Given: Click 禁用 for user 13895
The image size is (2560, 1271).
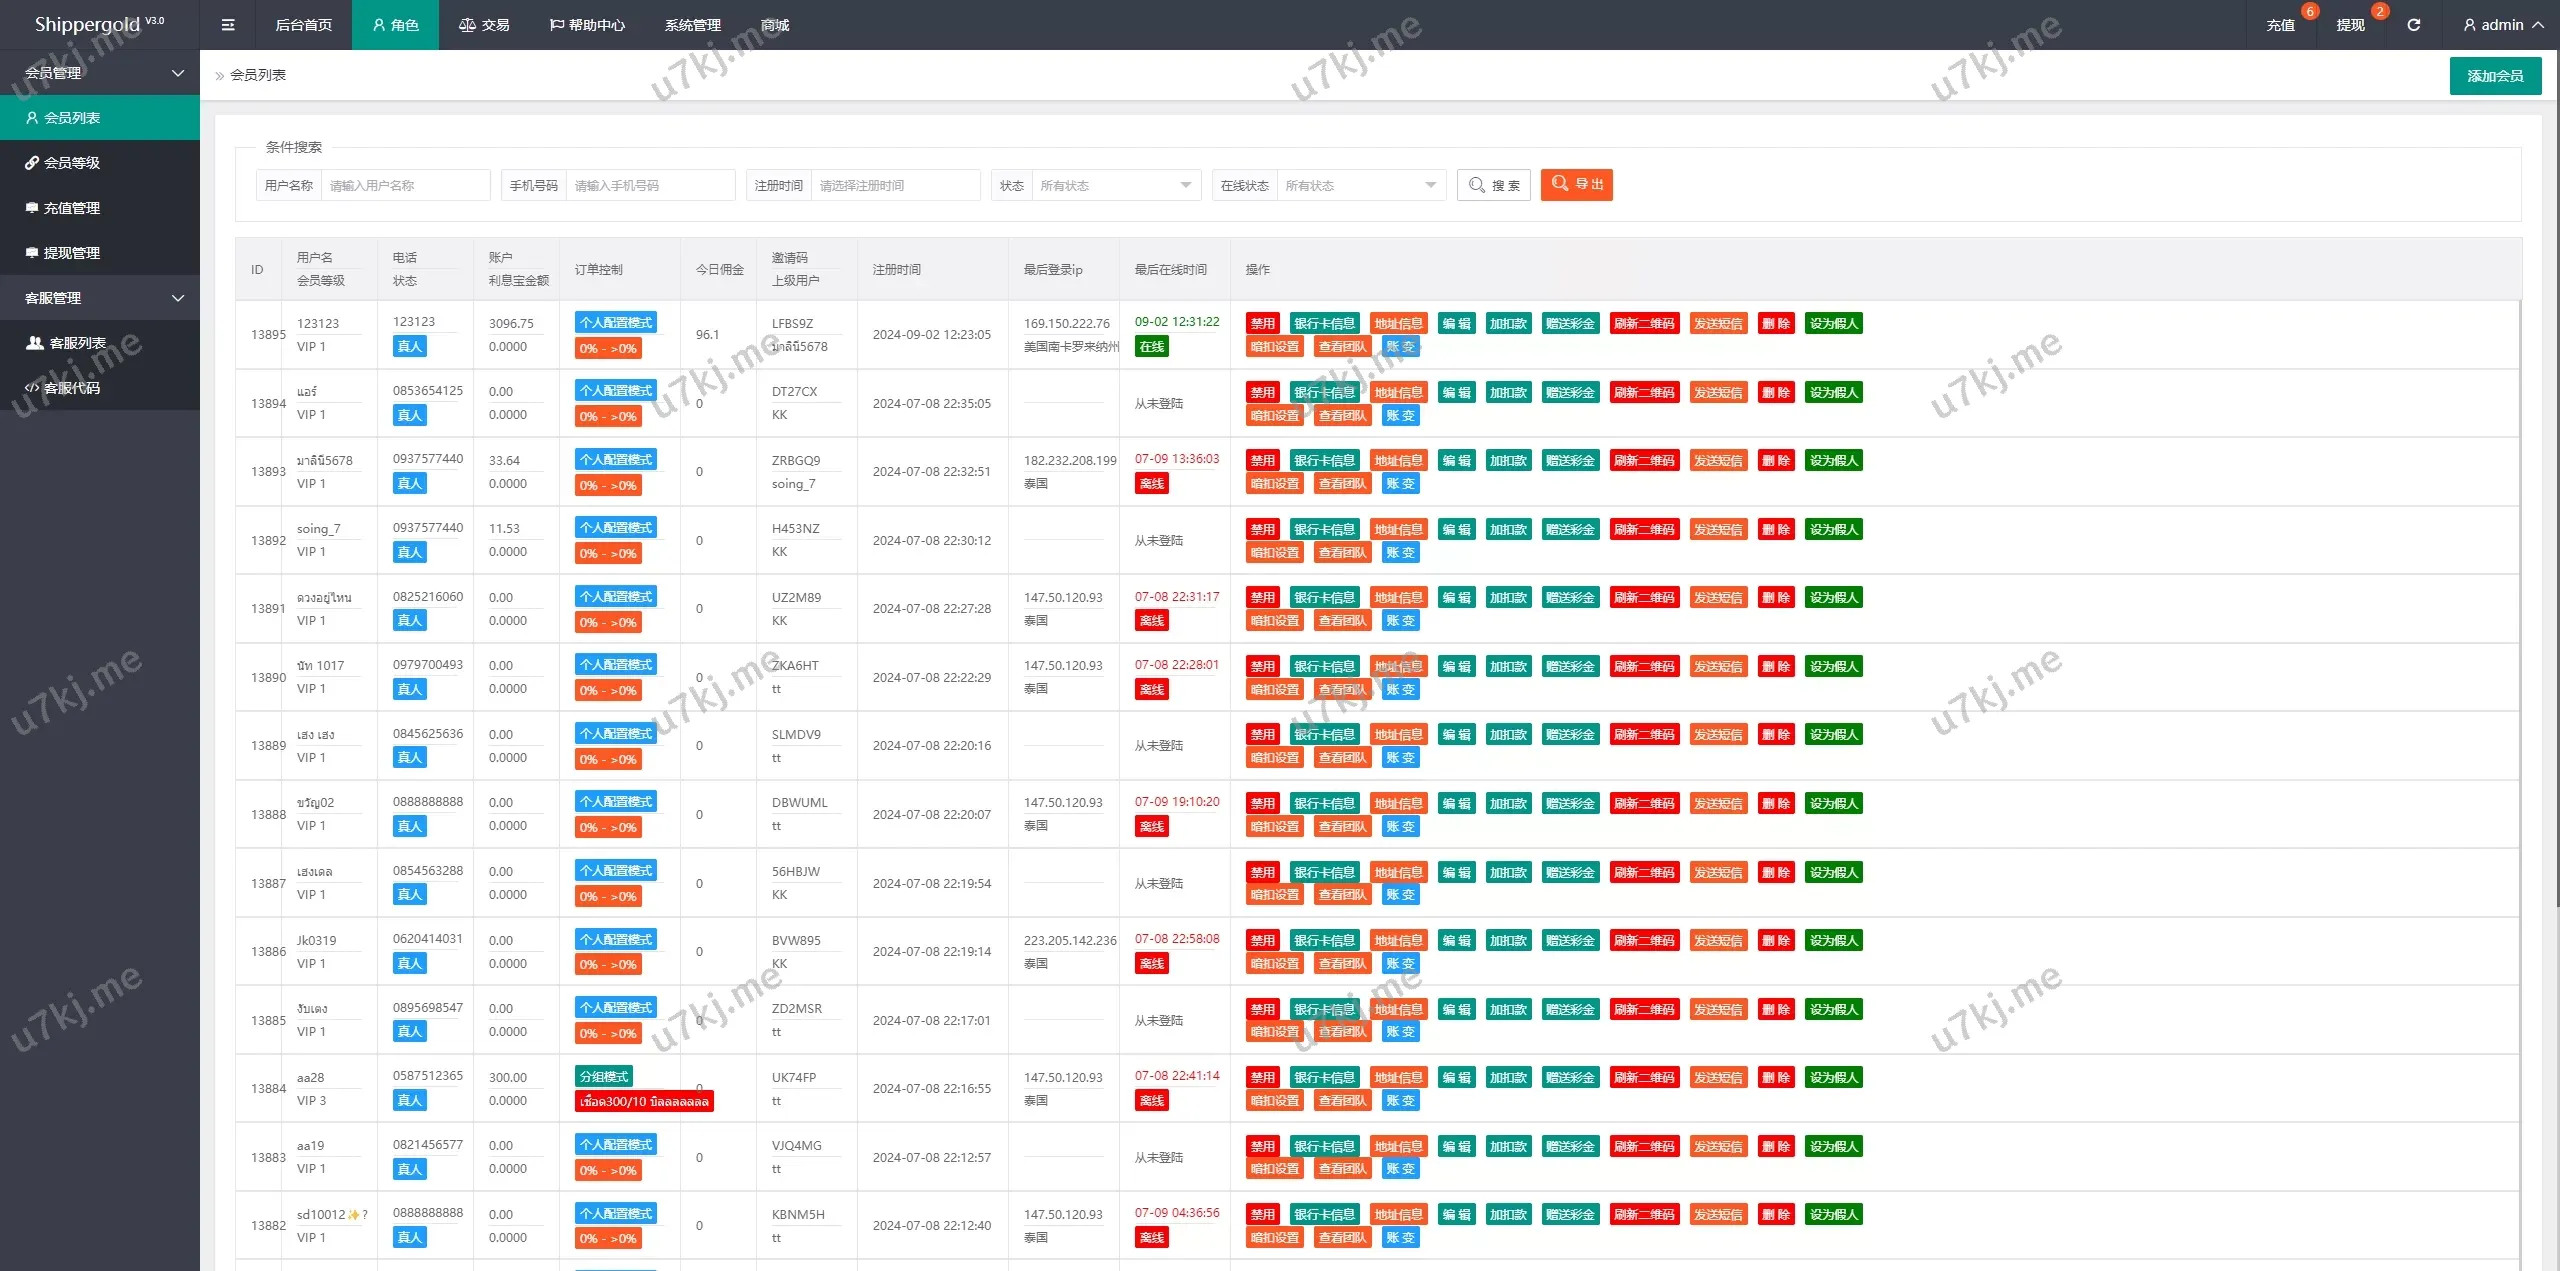Looking at the screenshot, I should point(1262,324).
